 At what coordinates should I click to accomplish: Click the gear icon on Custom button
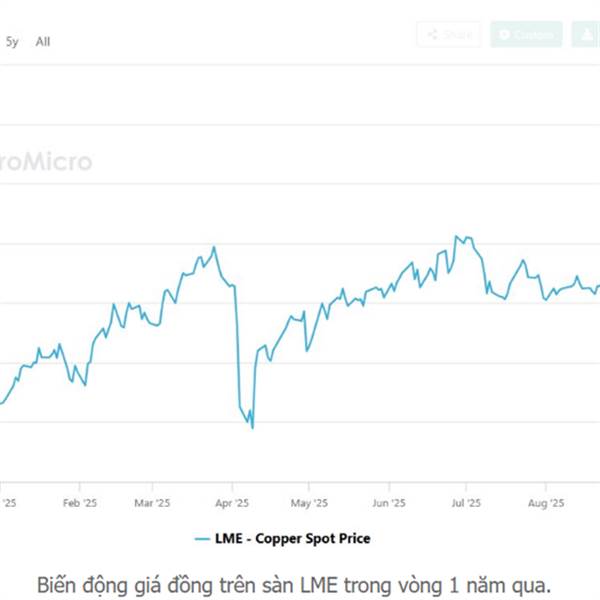coord(505,34)
